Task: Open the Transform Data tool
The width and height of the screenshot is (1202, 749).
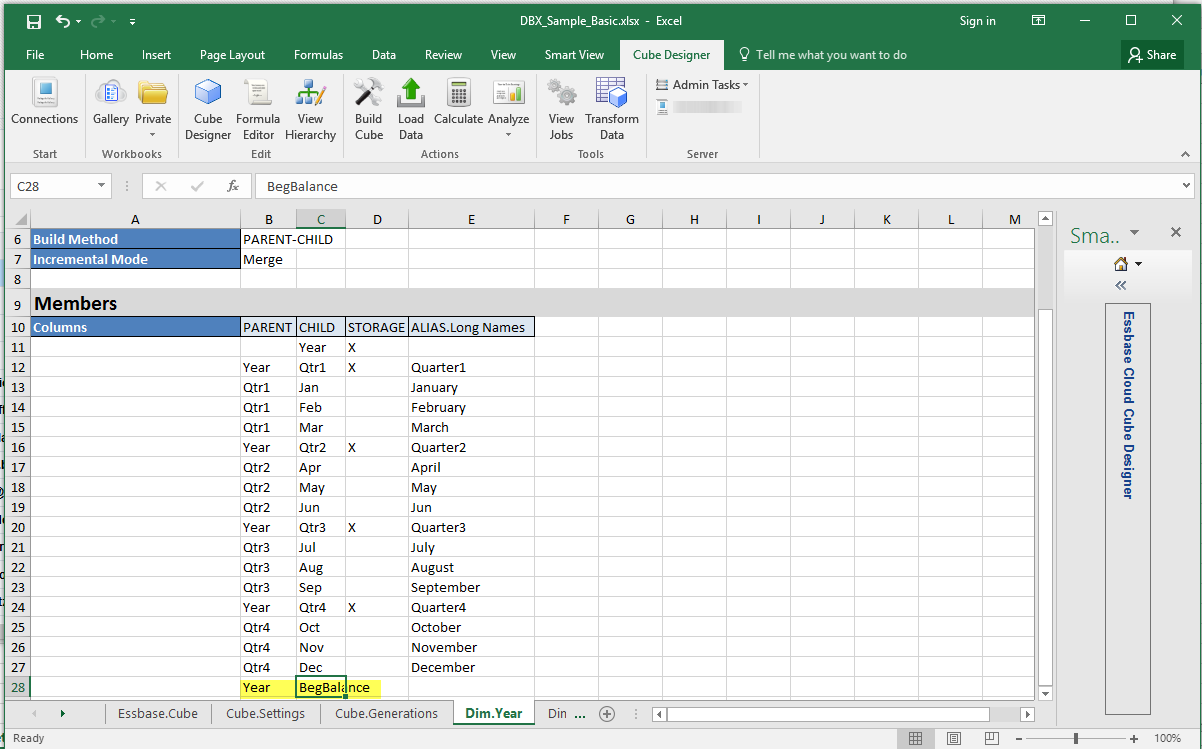Action: [611, 109]
